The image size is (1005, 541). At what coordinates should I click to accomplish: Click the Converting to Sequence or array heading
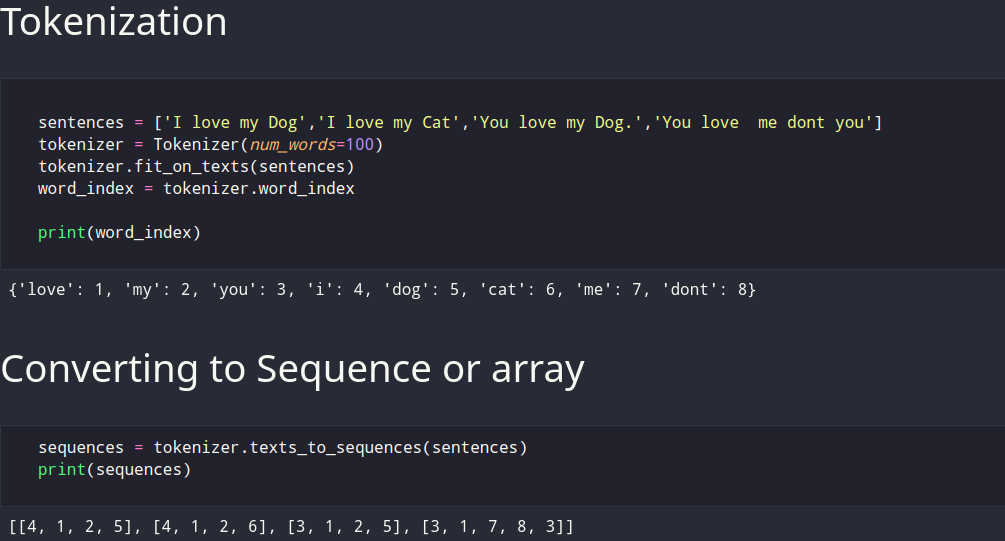(x=292, y=369)
